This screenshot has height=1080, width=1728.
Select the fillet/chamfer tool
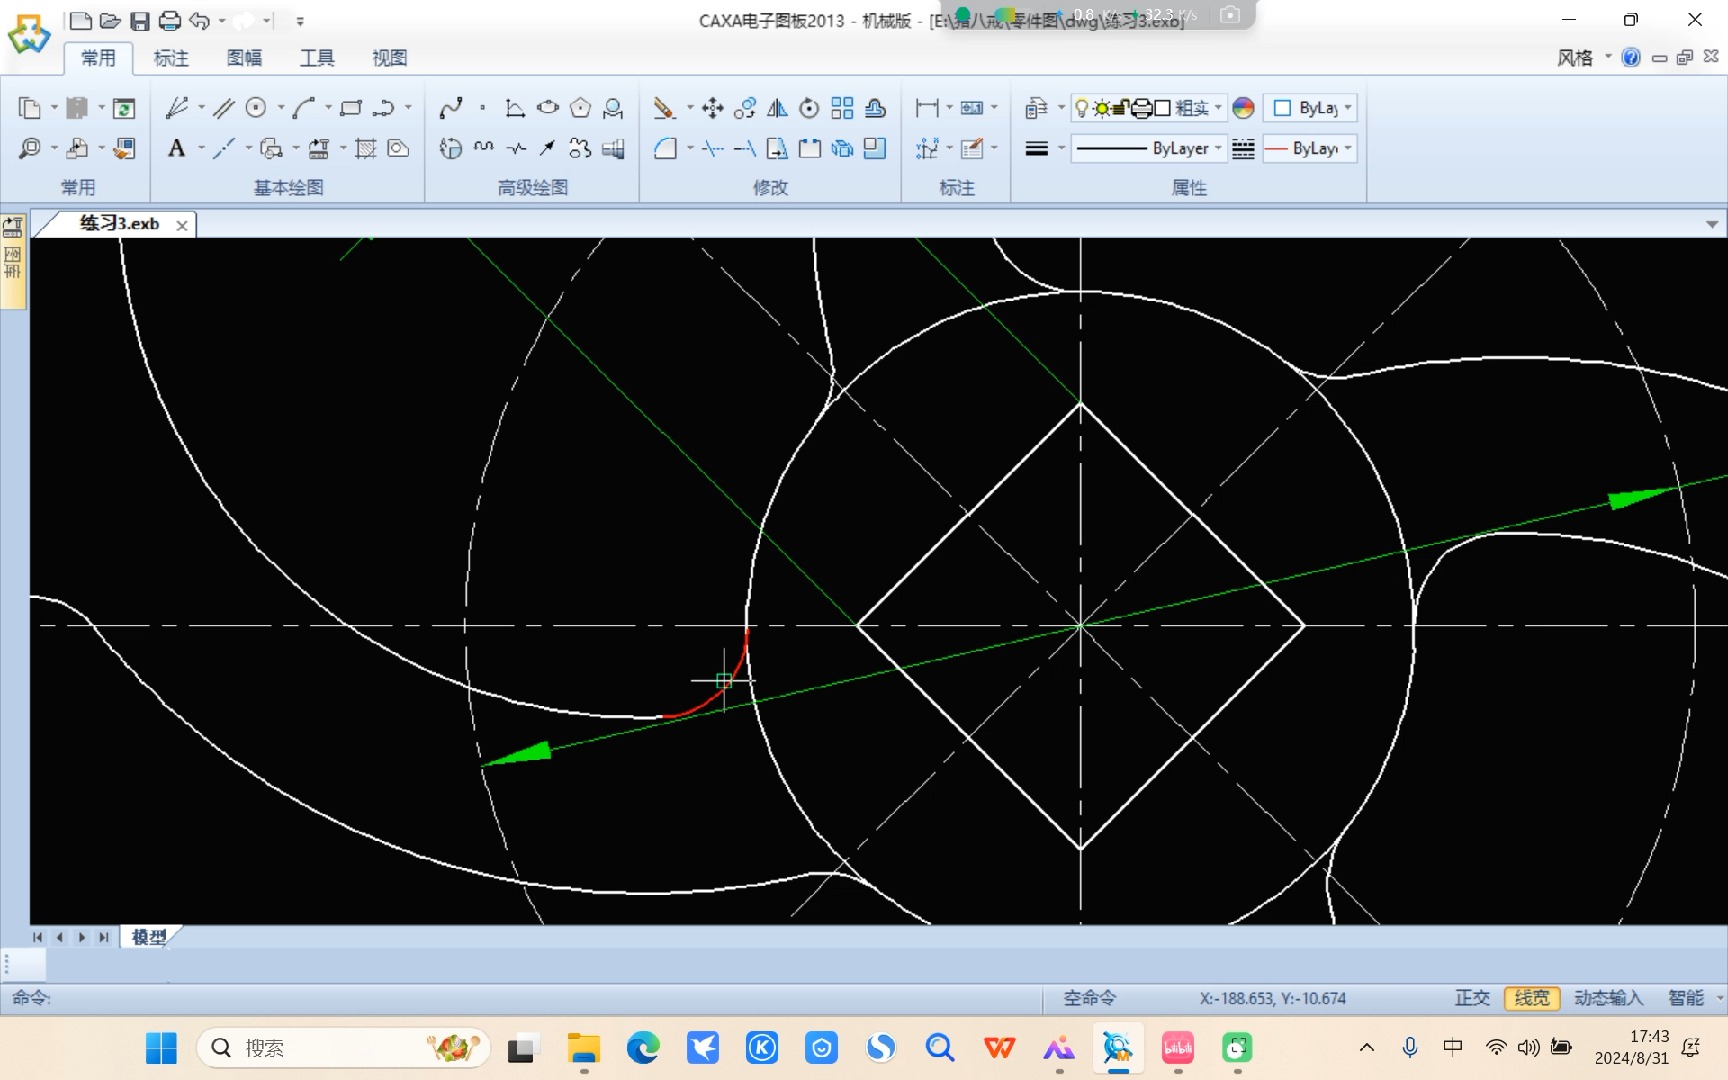click(665, 148)
